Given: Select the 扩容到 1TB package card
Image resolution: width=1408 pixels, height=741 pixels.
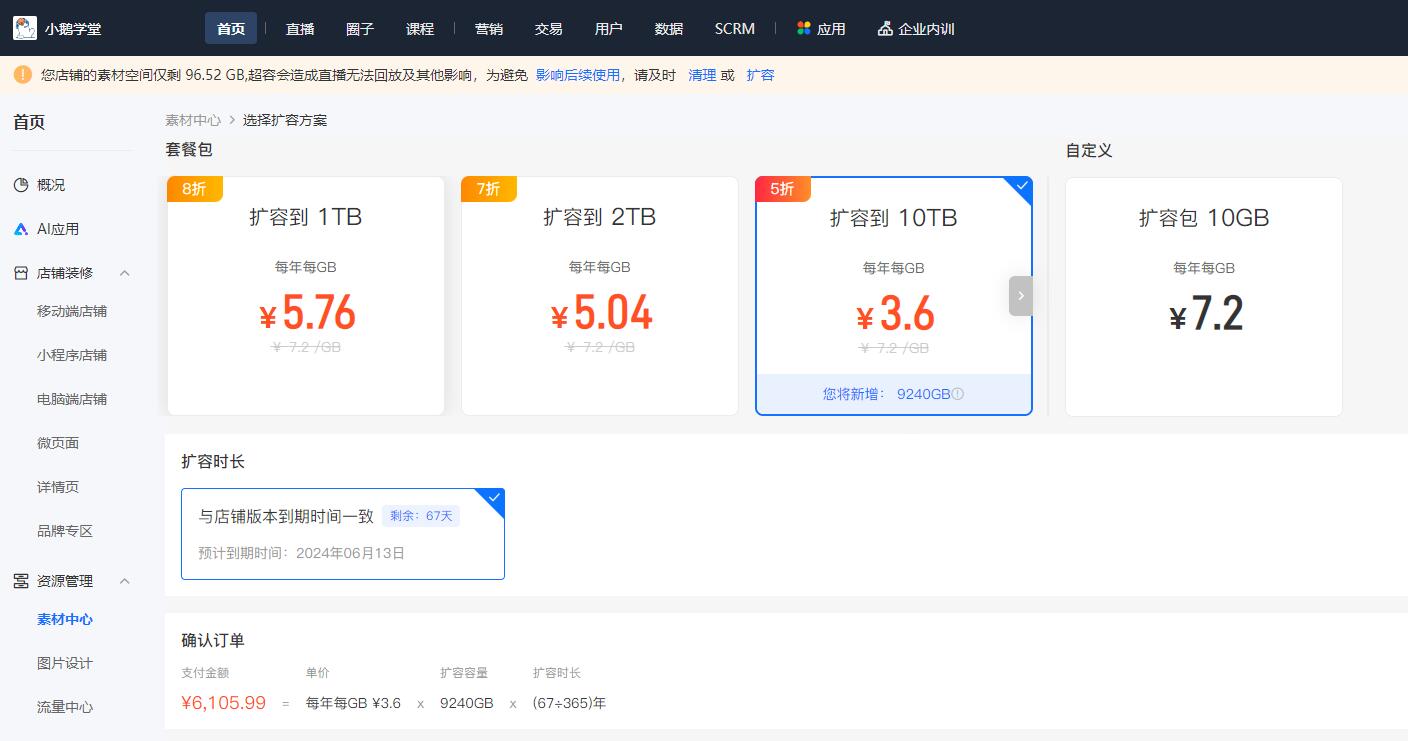Looking at the screenshot, I should (306, 296).
